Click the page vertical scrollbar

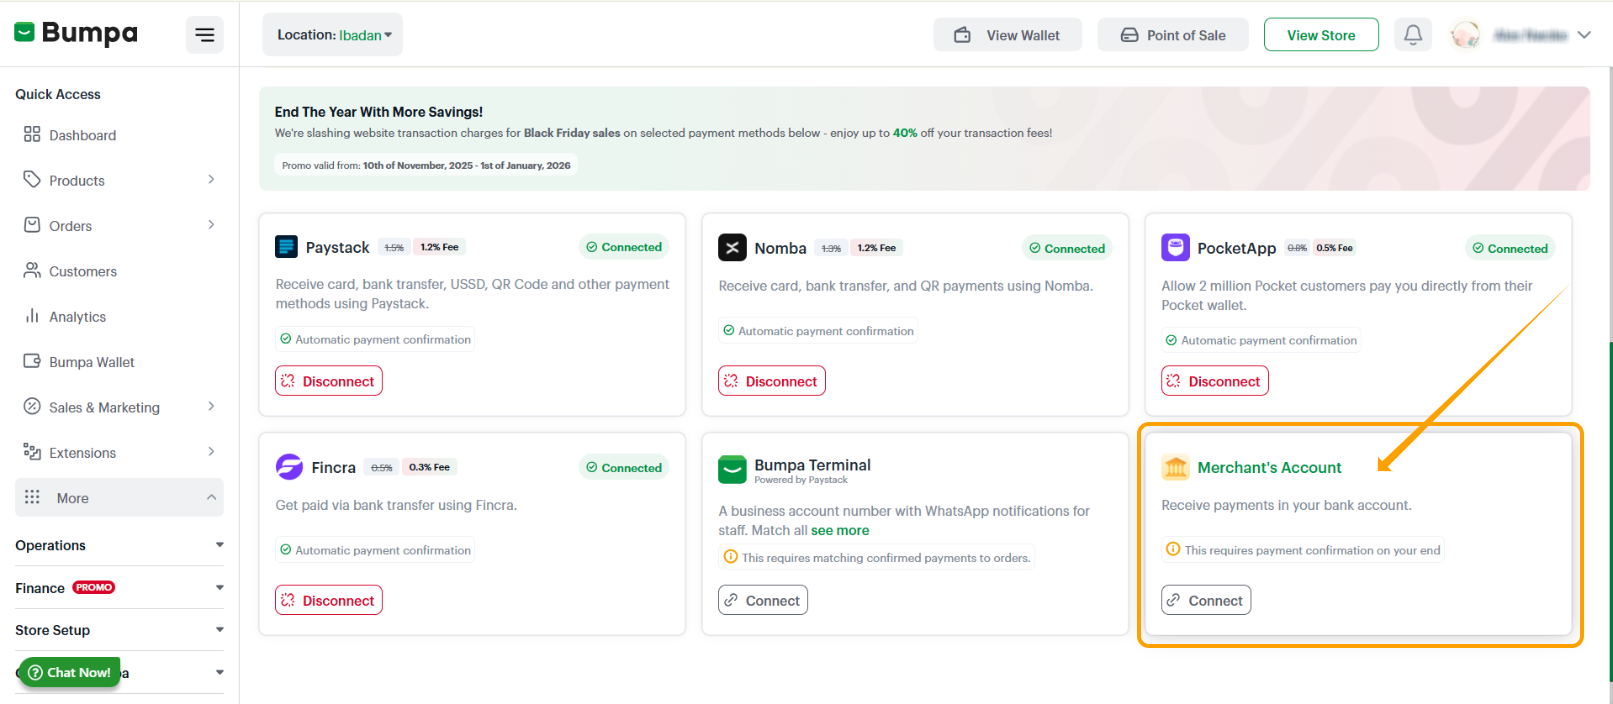(x=1609, y=510)
